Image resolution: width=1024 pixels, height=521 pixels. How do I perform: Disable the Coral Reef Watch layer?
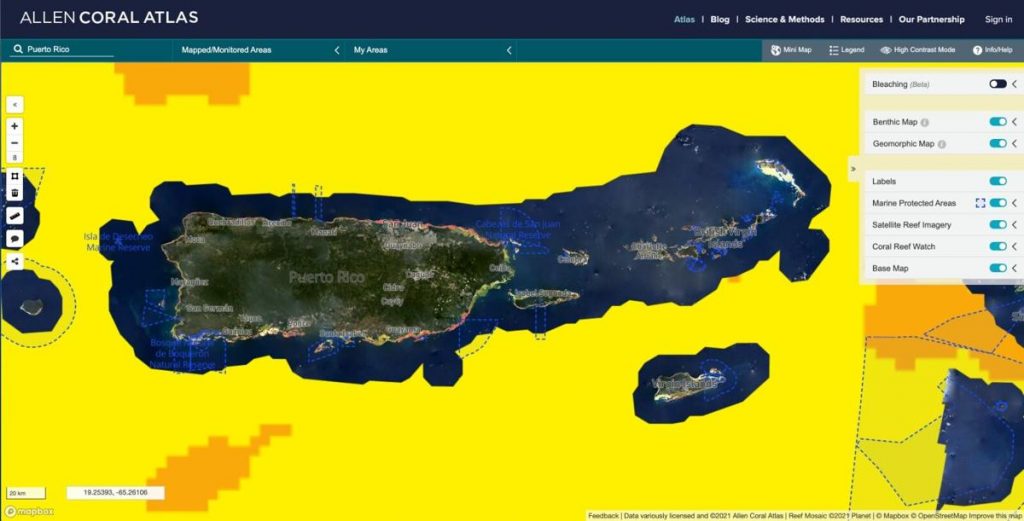click(997, 246)
